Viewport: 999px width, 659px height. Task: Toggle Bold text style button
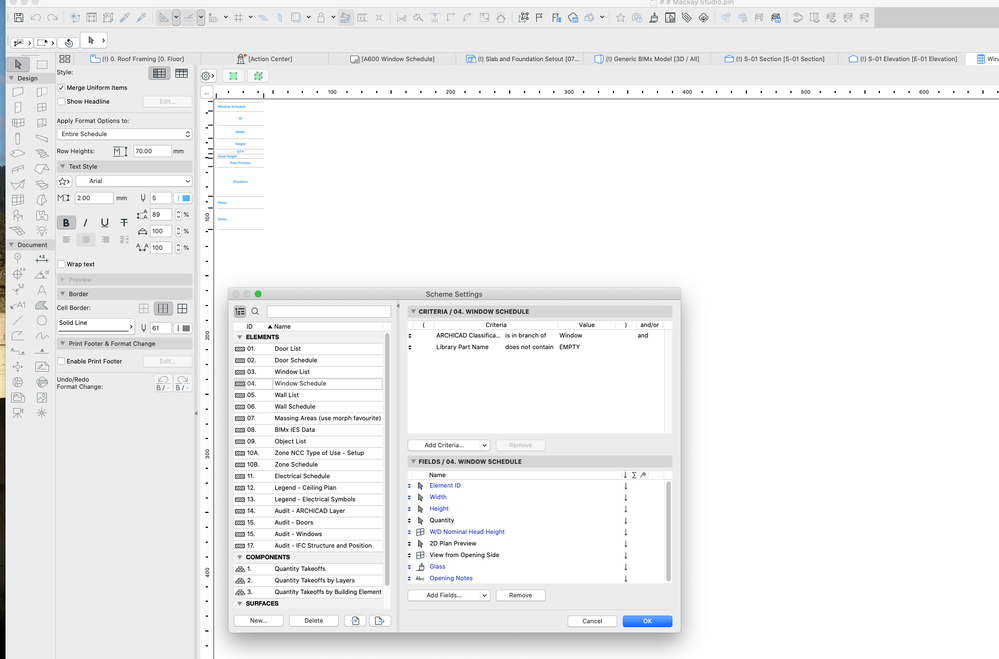coord(67,223)
